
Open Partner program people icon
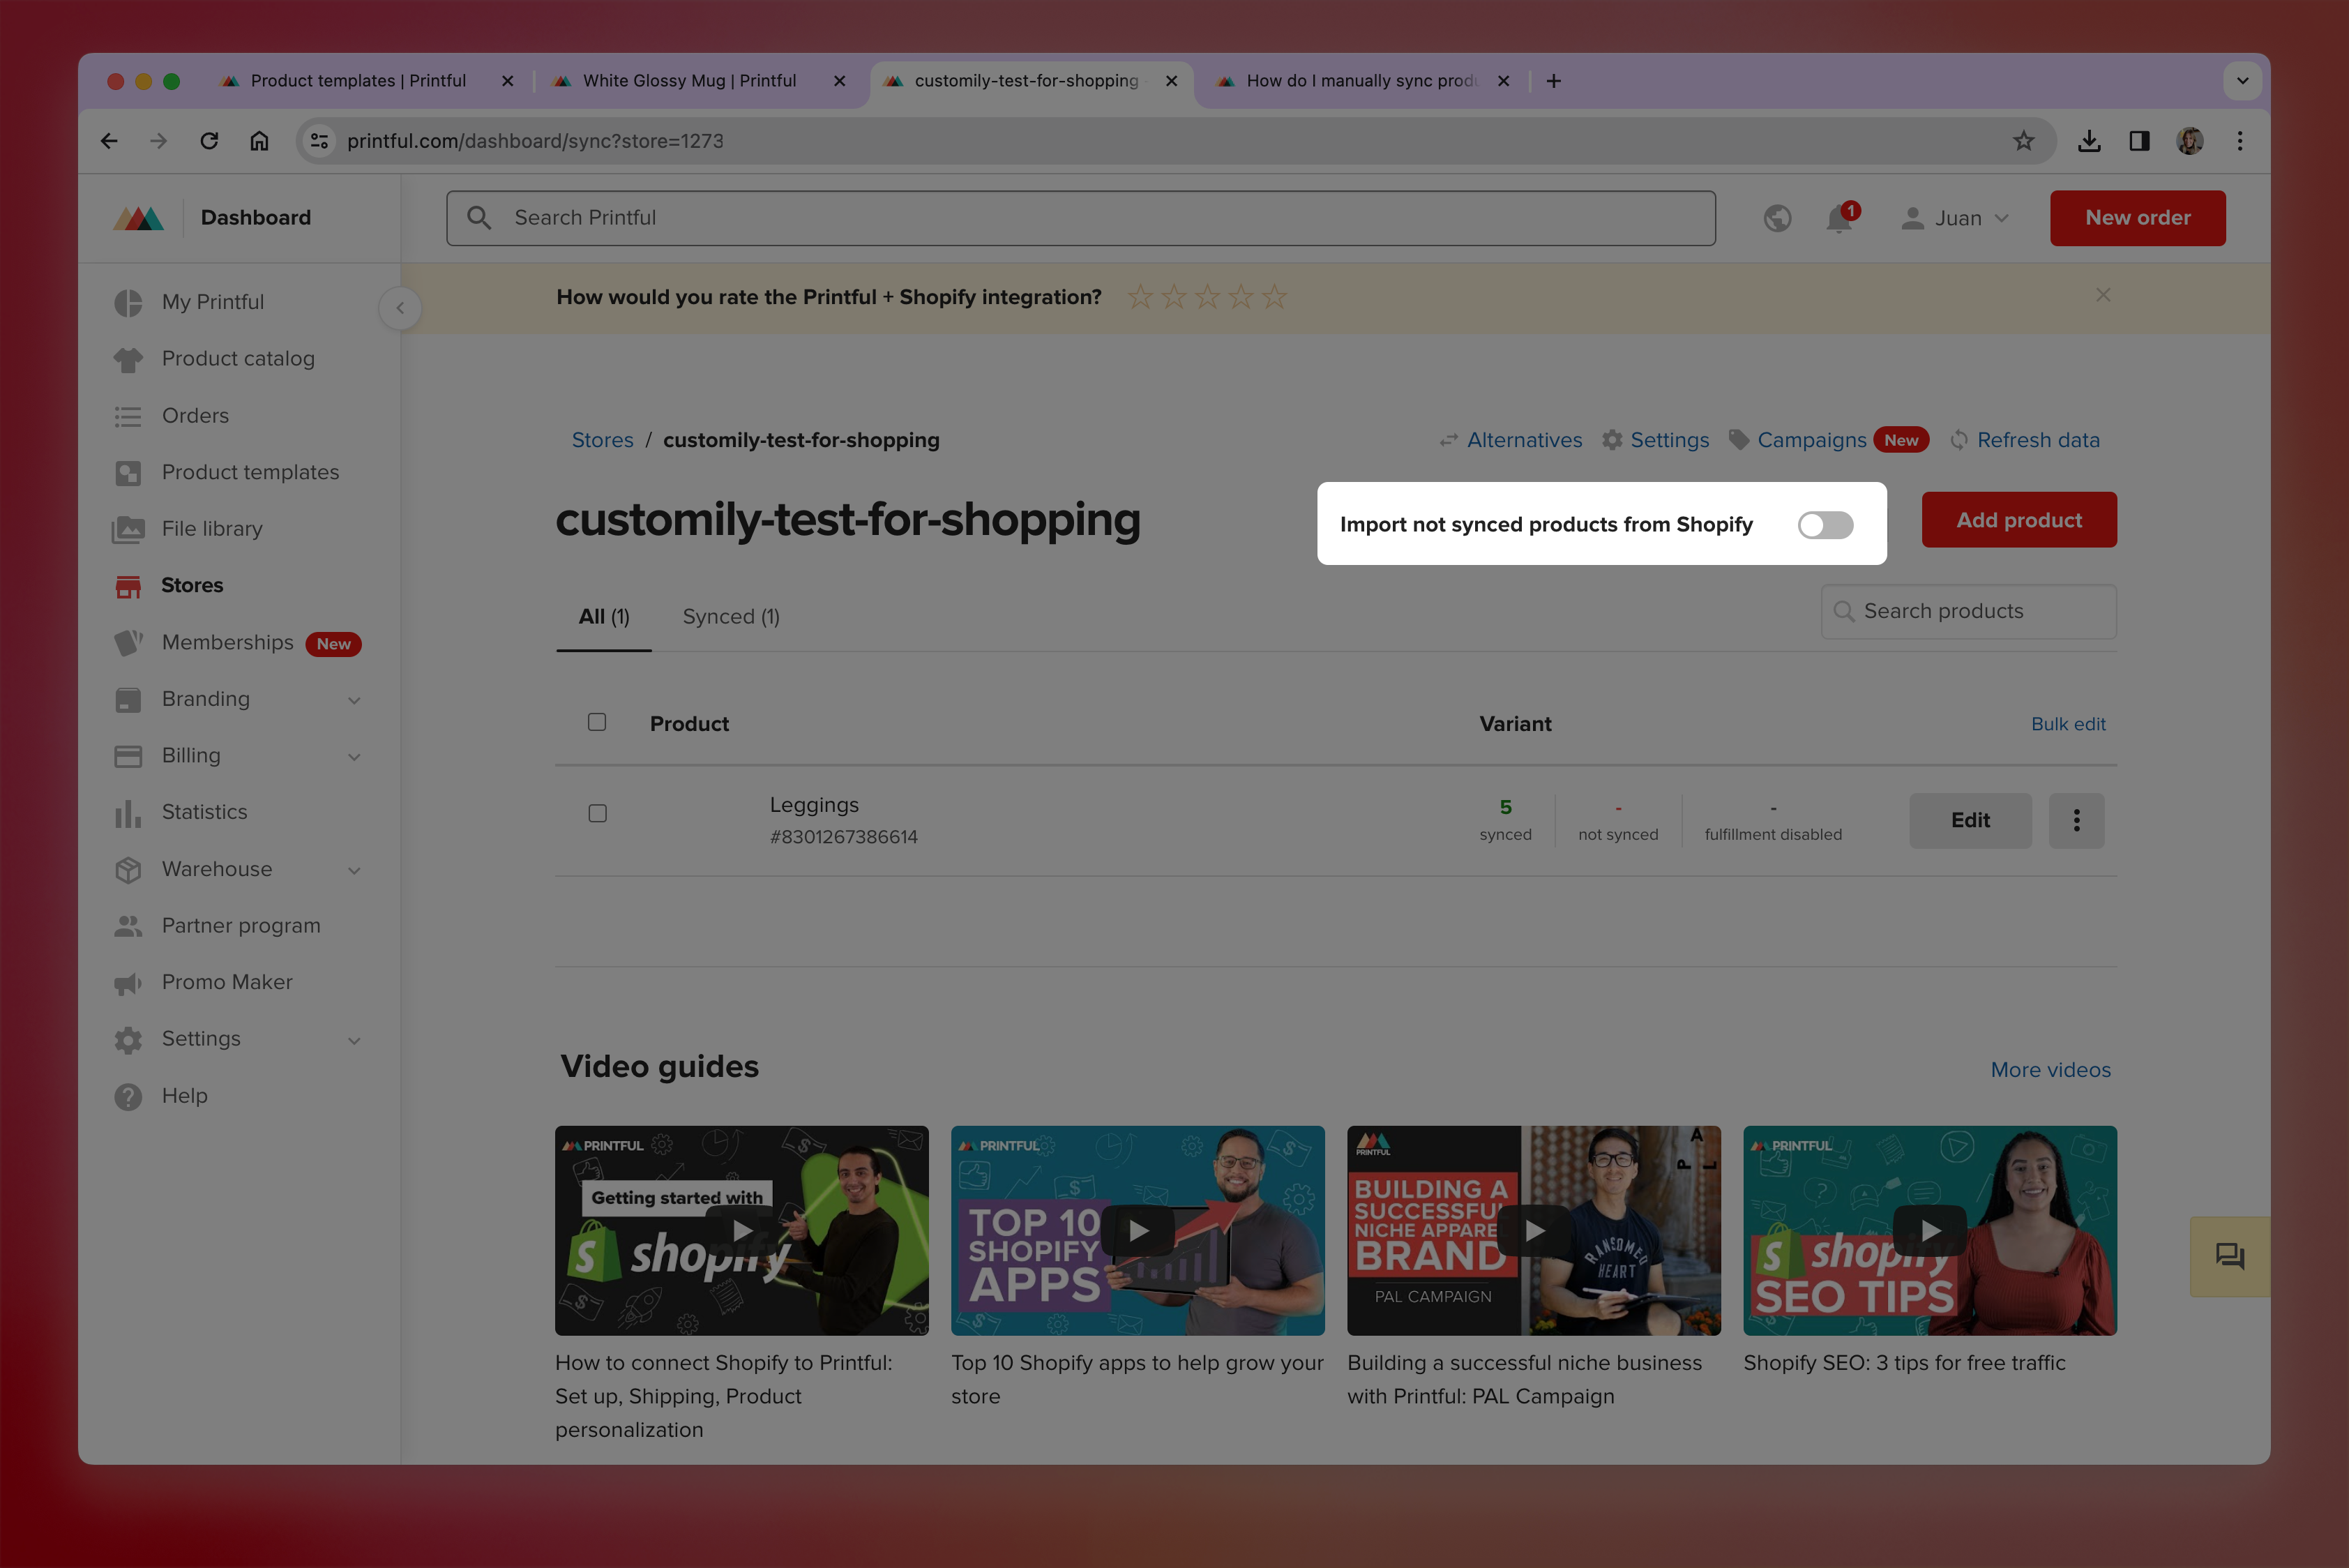pyautogui.click(x=128, y=926)
